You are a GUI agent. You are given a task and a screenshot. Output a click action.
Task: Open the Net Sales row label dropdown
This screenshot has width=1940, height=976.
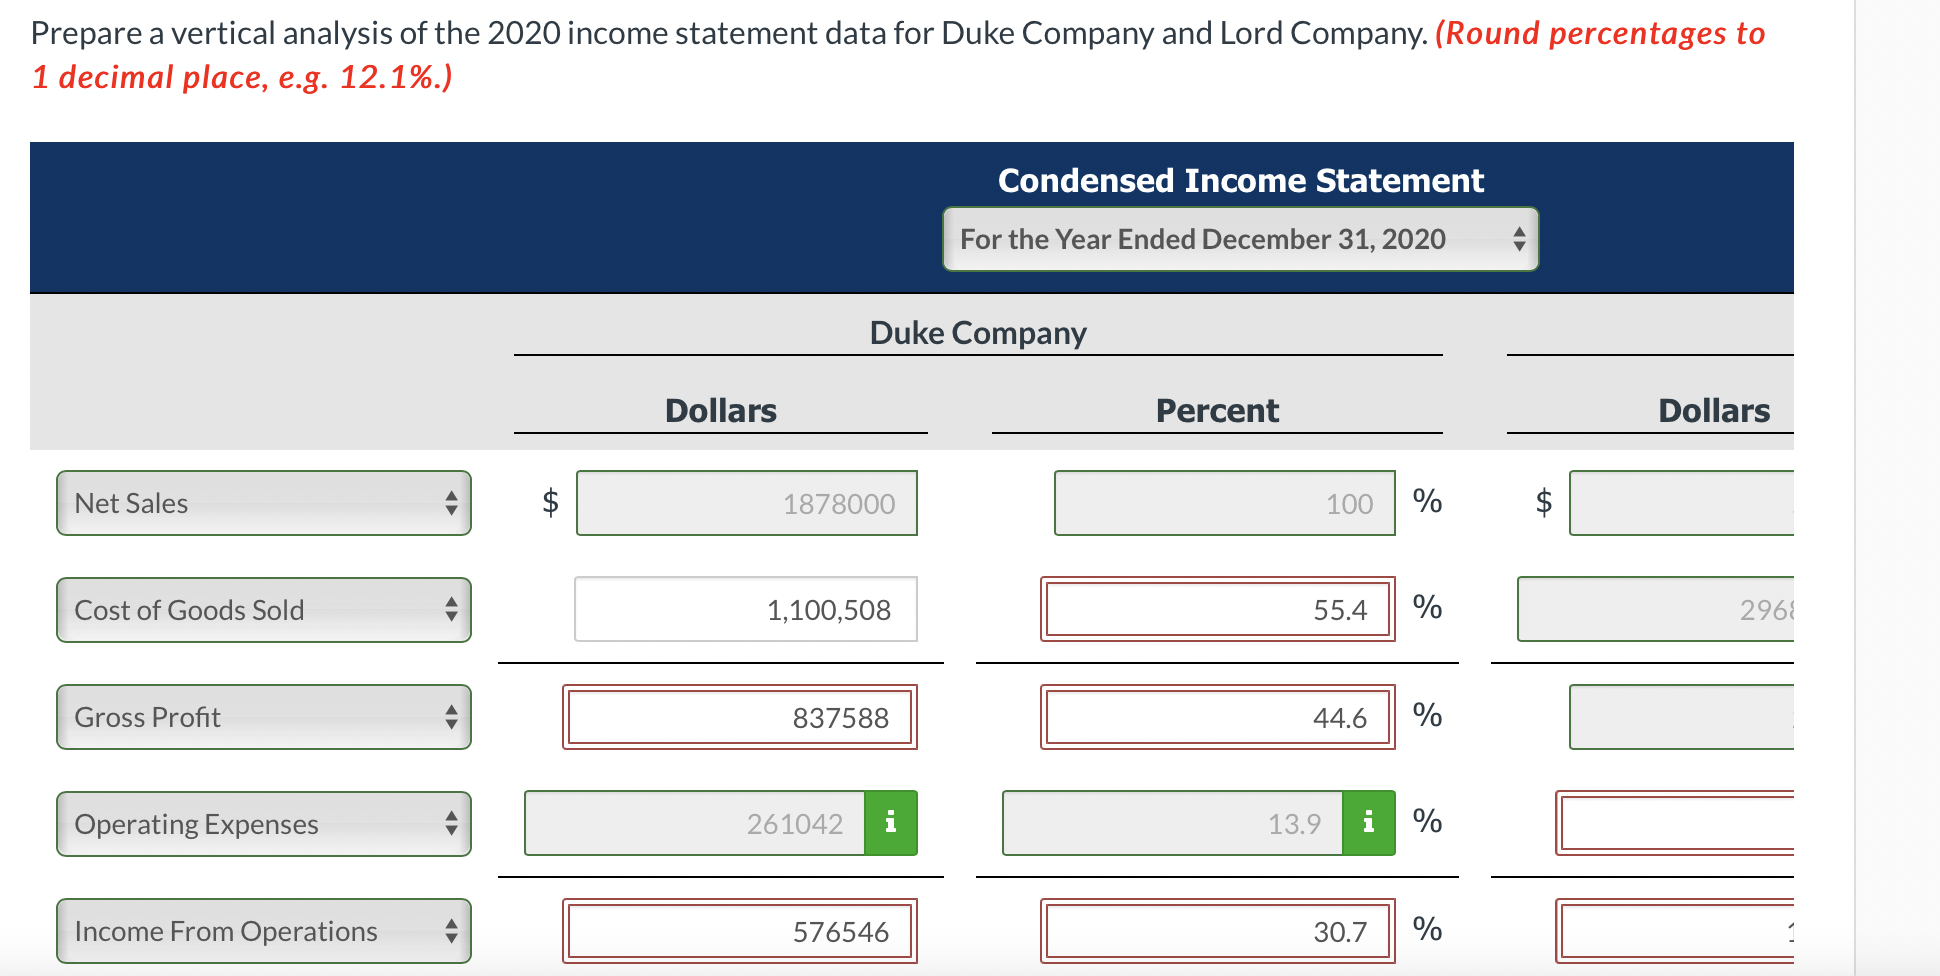pyautogui.click(x=263, y=503)
